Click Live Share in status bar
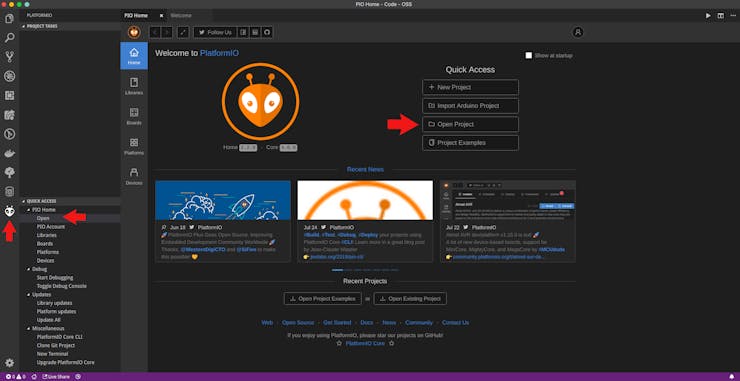 click(x=56, y=377)
